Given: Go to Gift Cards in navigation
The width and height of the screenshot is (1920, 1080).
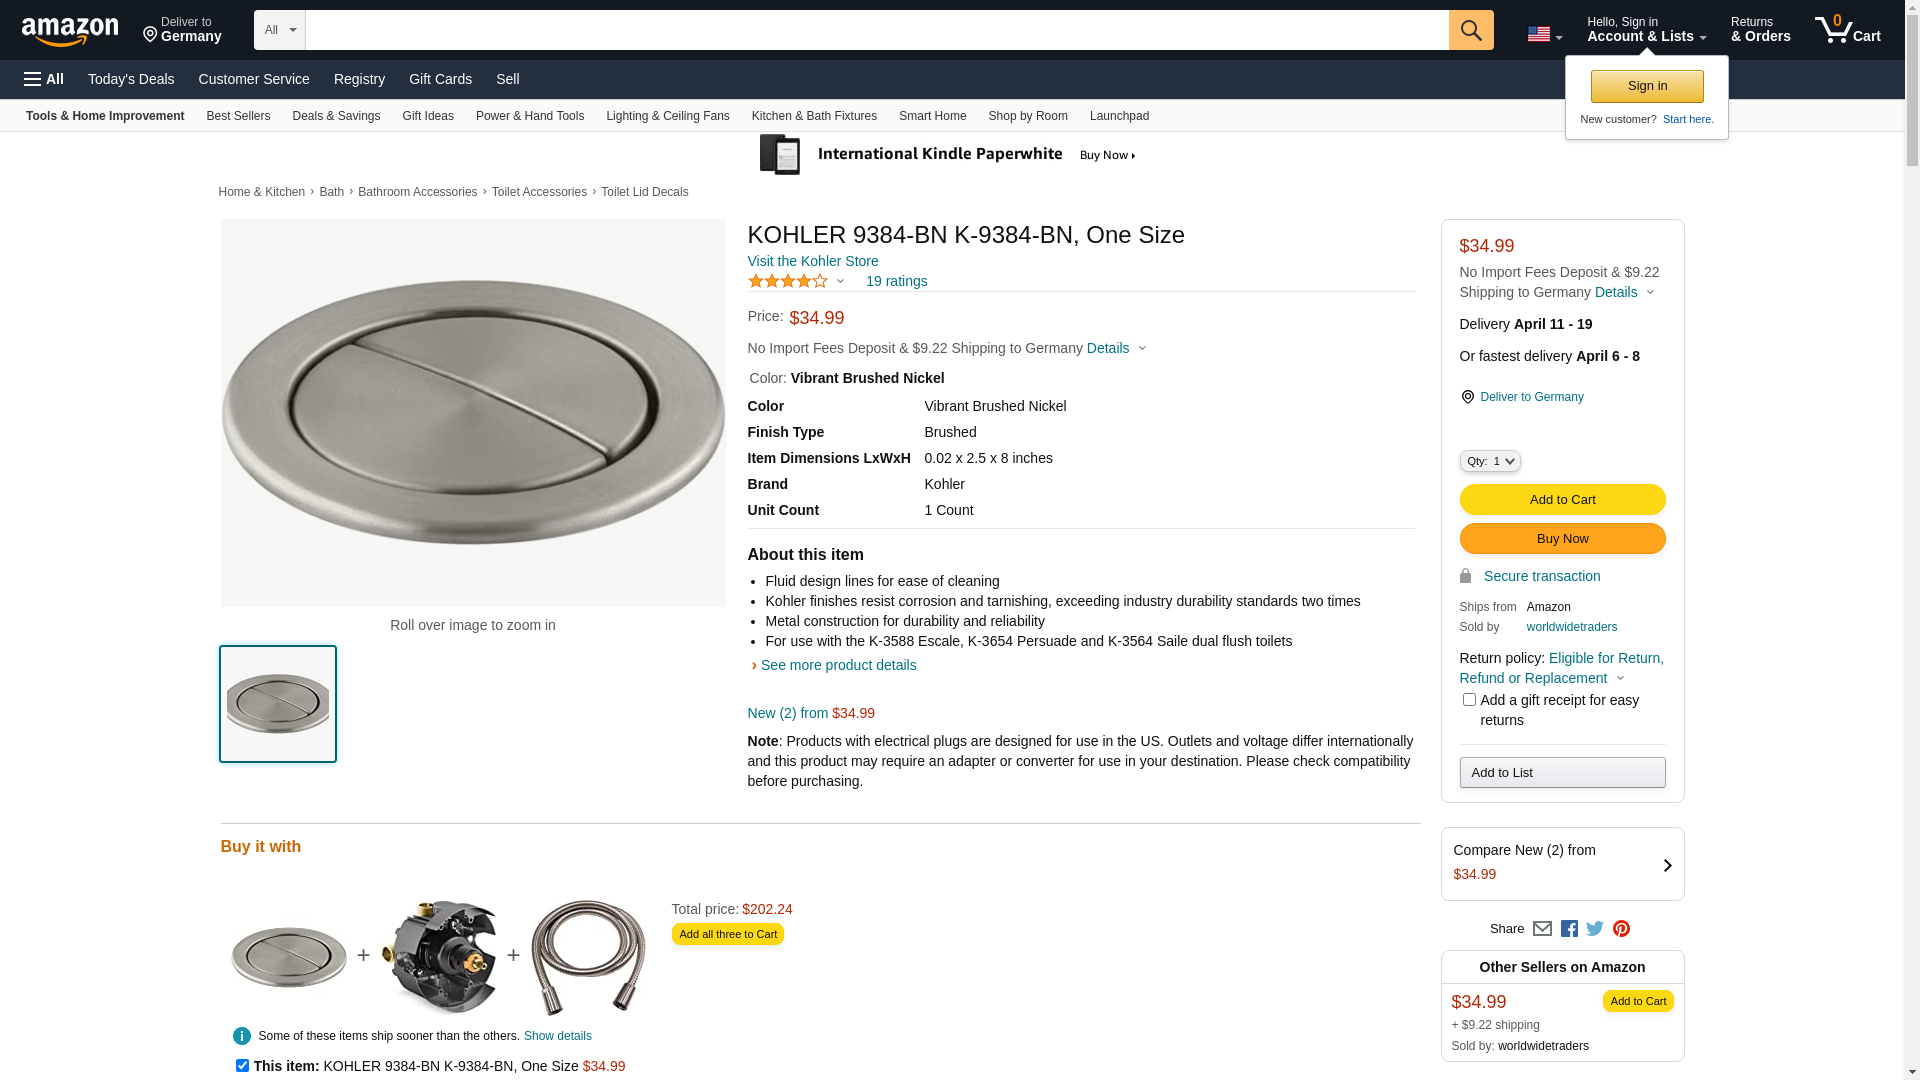Looking at the screenshot, I should pos(440,79).
